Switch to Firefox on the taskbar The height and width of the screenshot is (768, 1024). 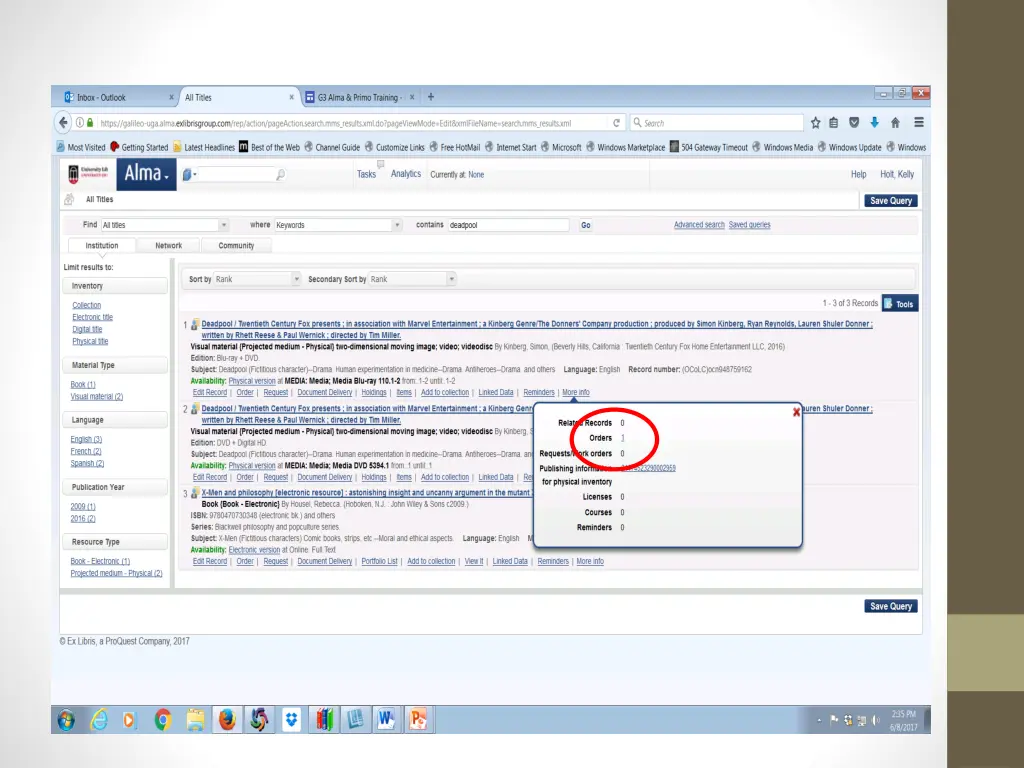click(x=227, y=720)
